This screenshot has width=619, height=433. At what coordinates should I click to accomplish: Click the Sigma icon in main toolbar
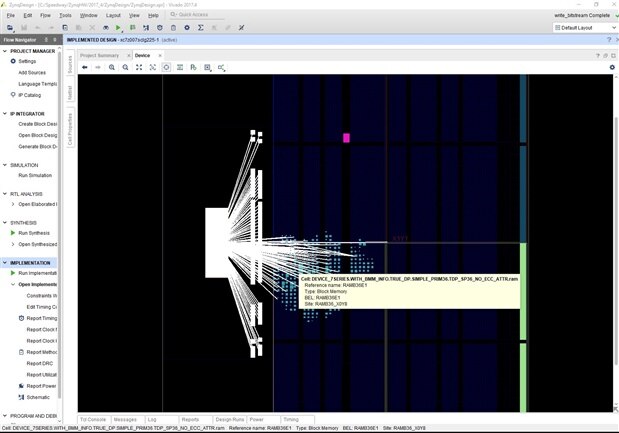[x=200, y=28]
